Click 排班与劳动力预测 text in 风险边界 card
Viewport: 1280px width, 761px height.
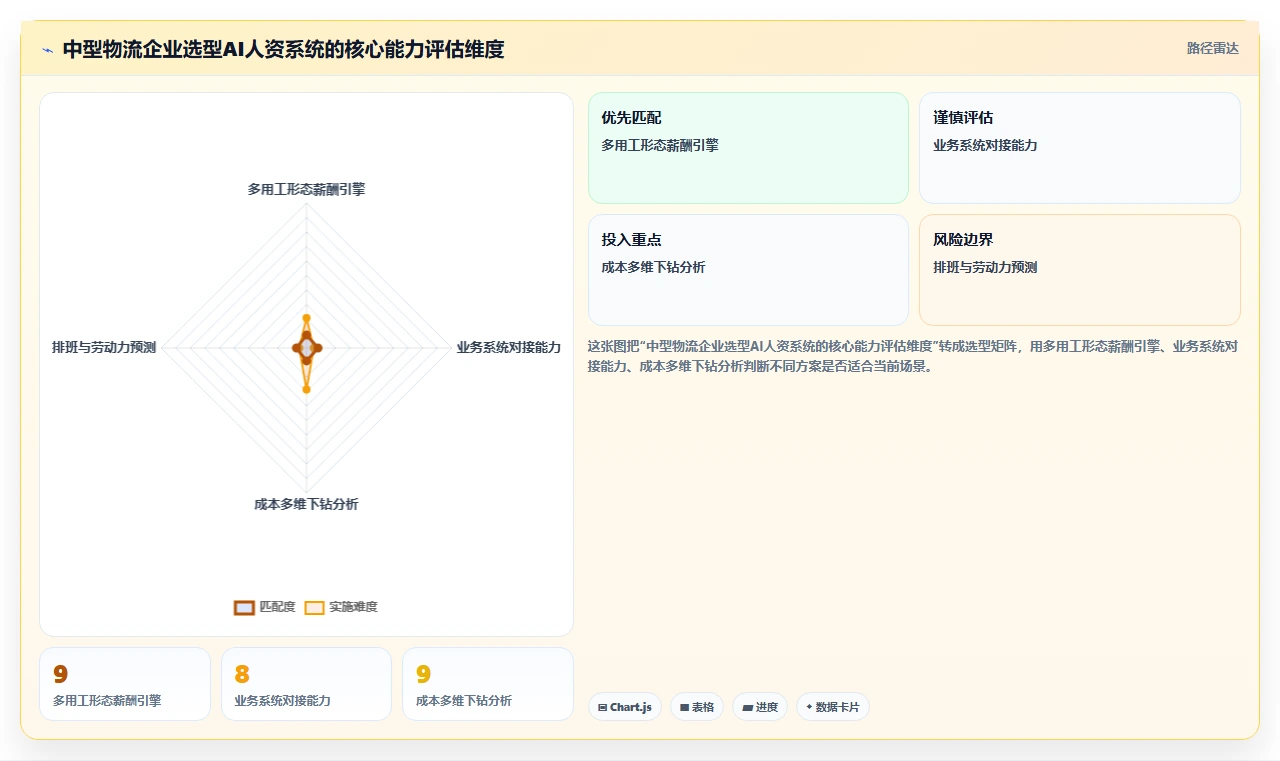click(985, 267)
